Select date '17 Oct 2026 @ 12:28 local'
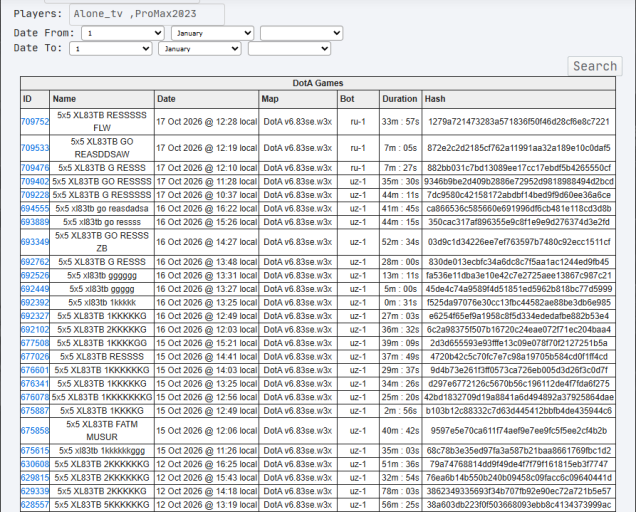The width and height of the screenshot is (636, 512). tap(206, 122)
